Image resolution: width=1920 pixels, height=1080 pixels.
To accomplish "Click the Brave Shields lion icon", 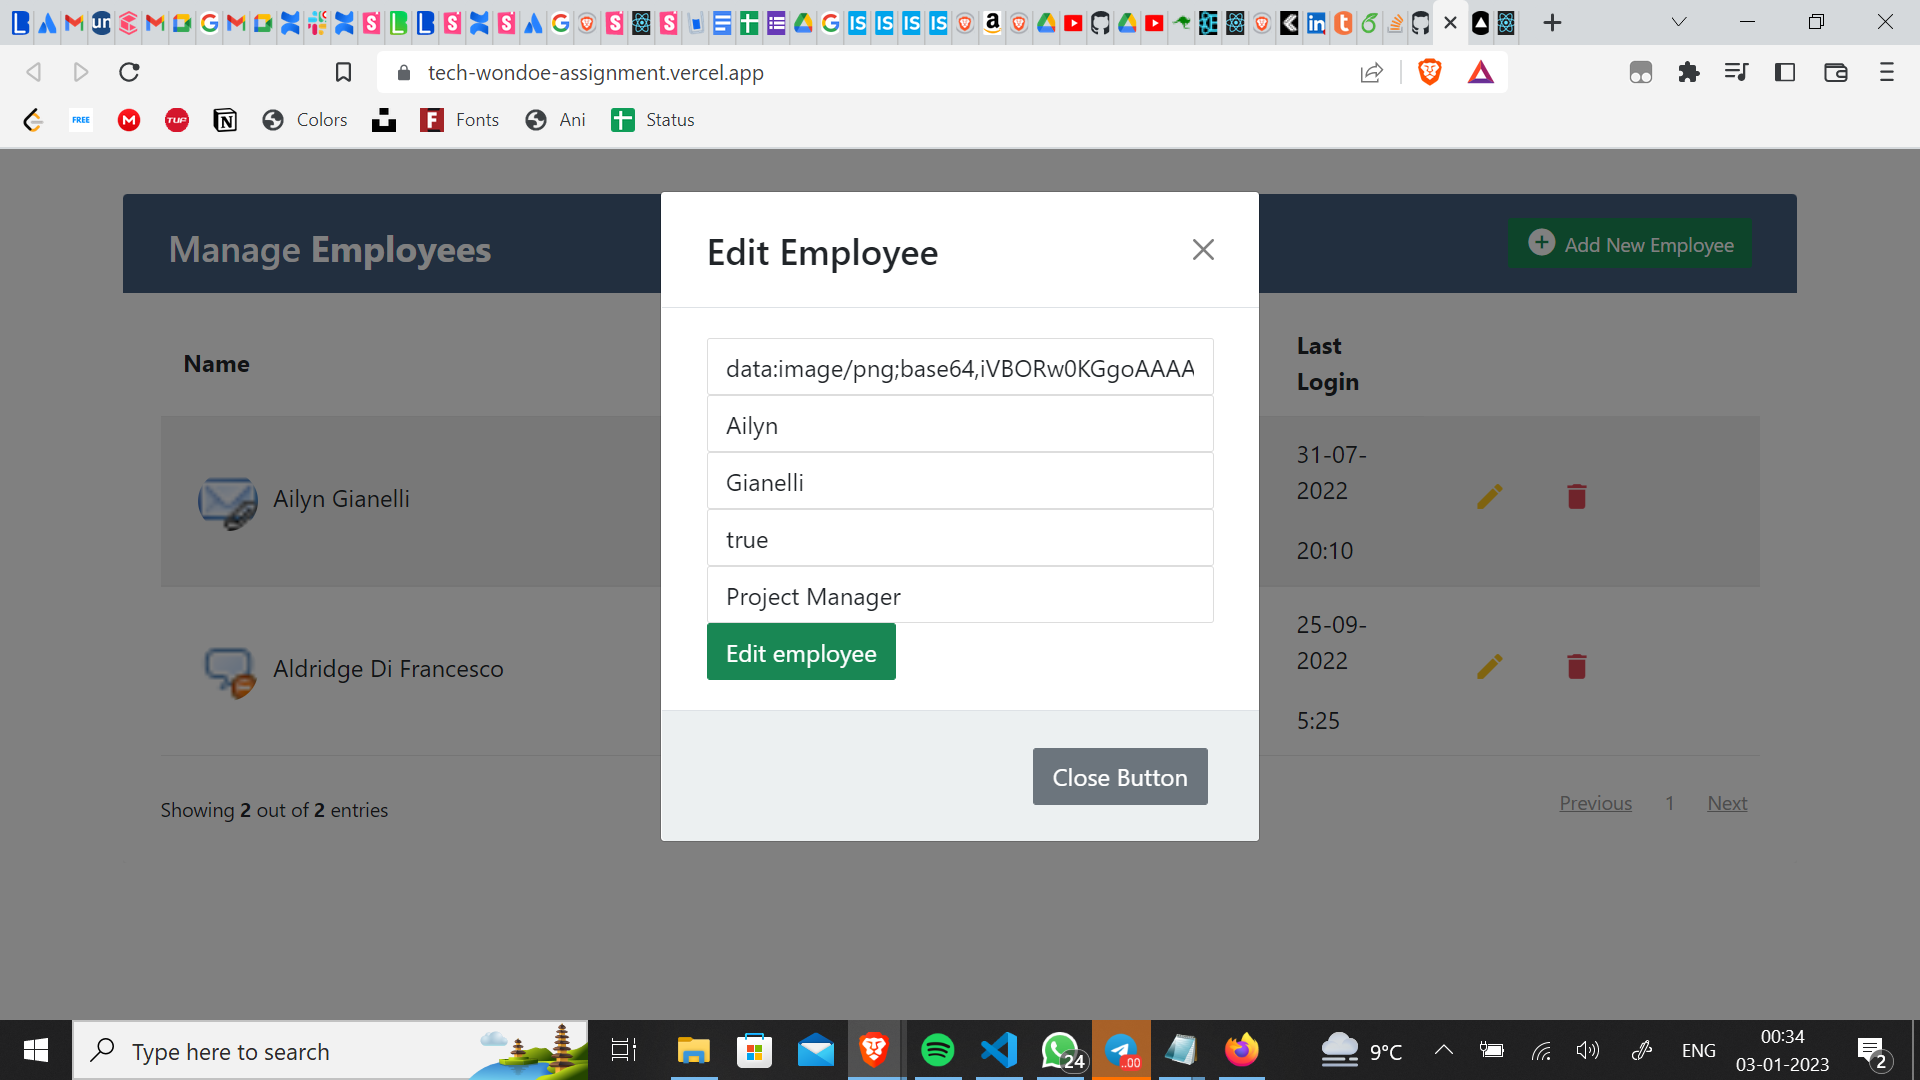I will tap(1429, 72).
